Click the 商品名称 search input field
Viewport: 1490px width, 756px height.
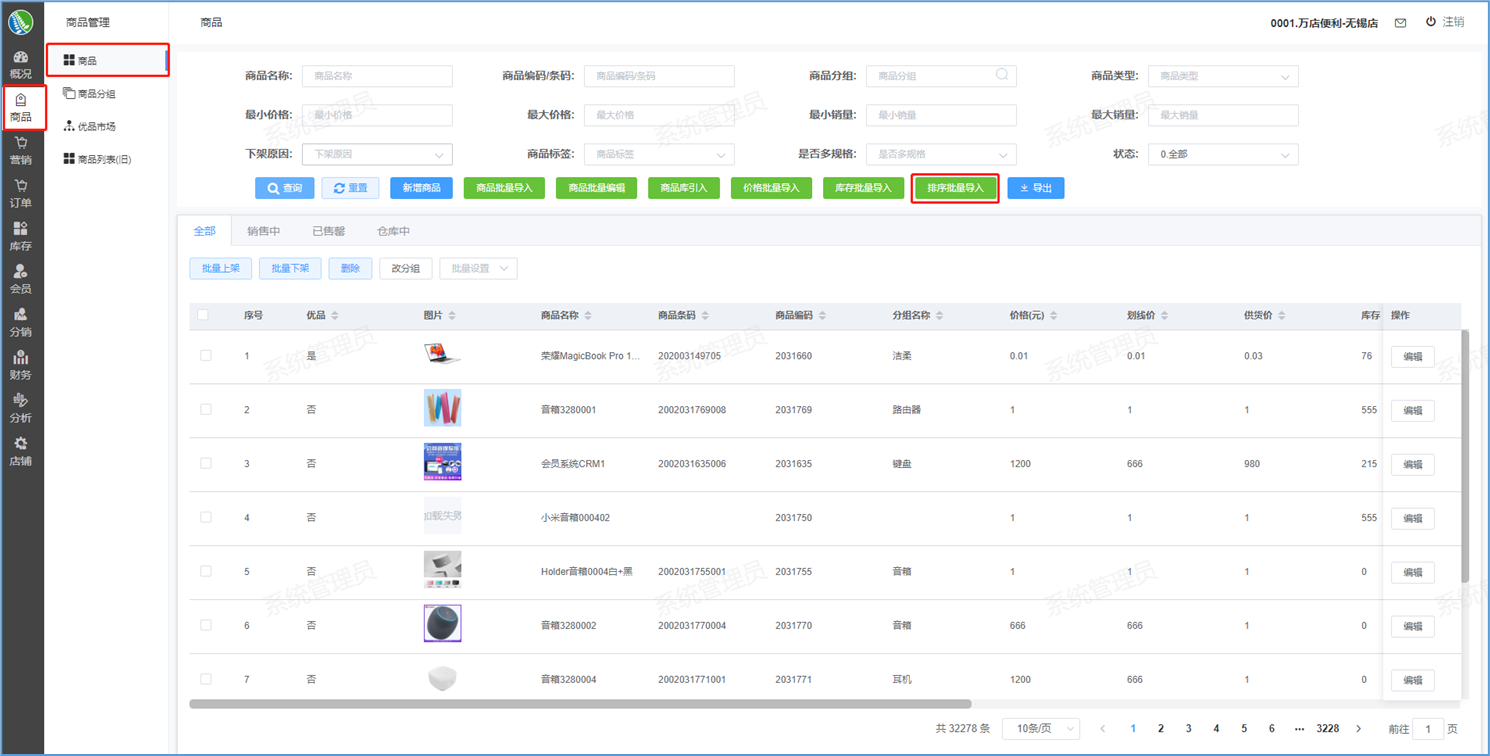pyautogui.click(x=377, y=76)
